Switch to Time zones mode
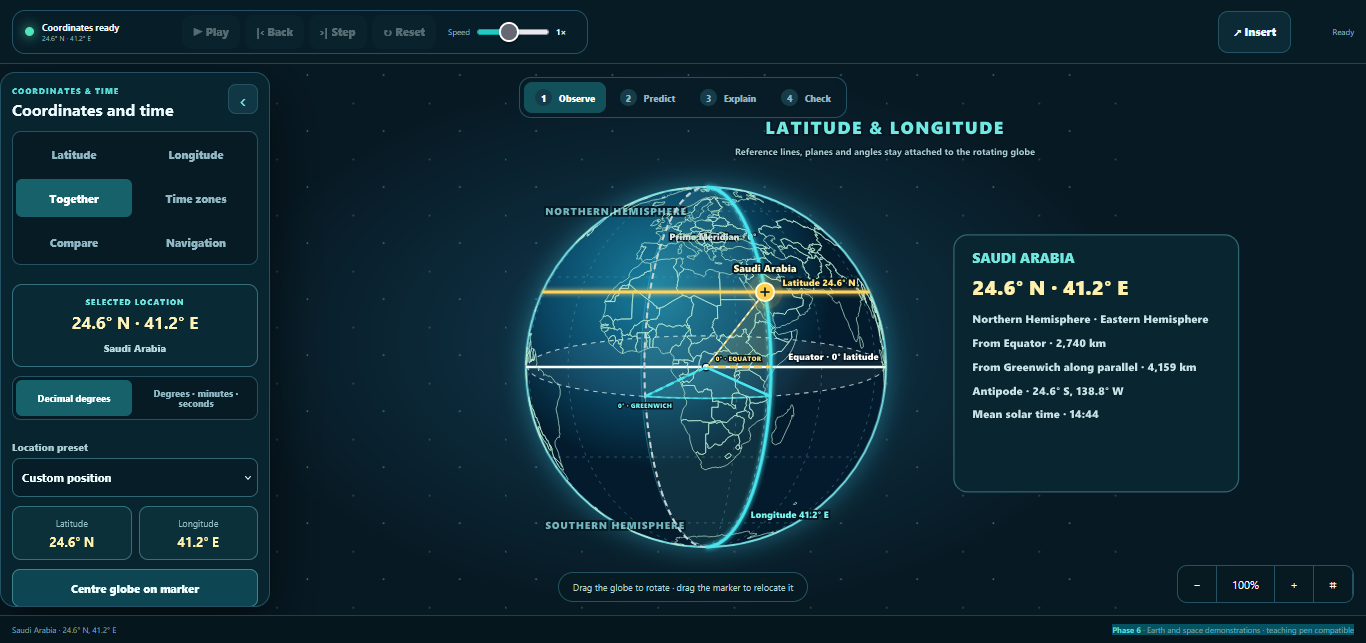 [196, 199]
